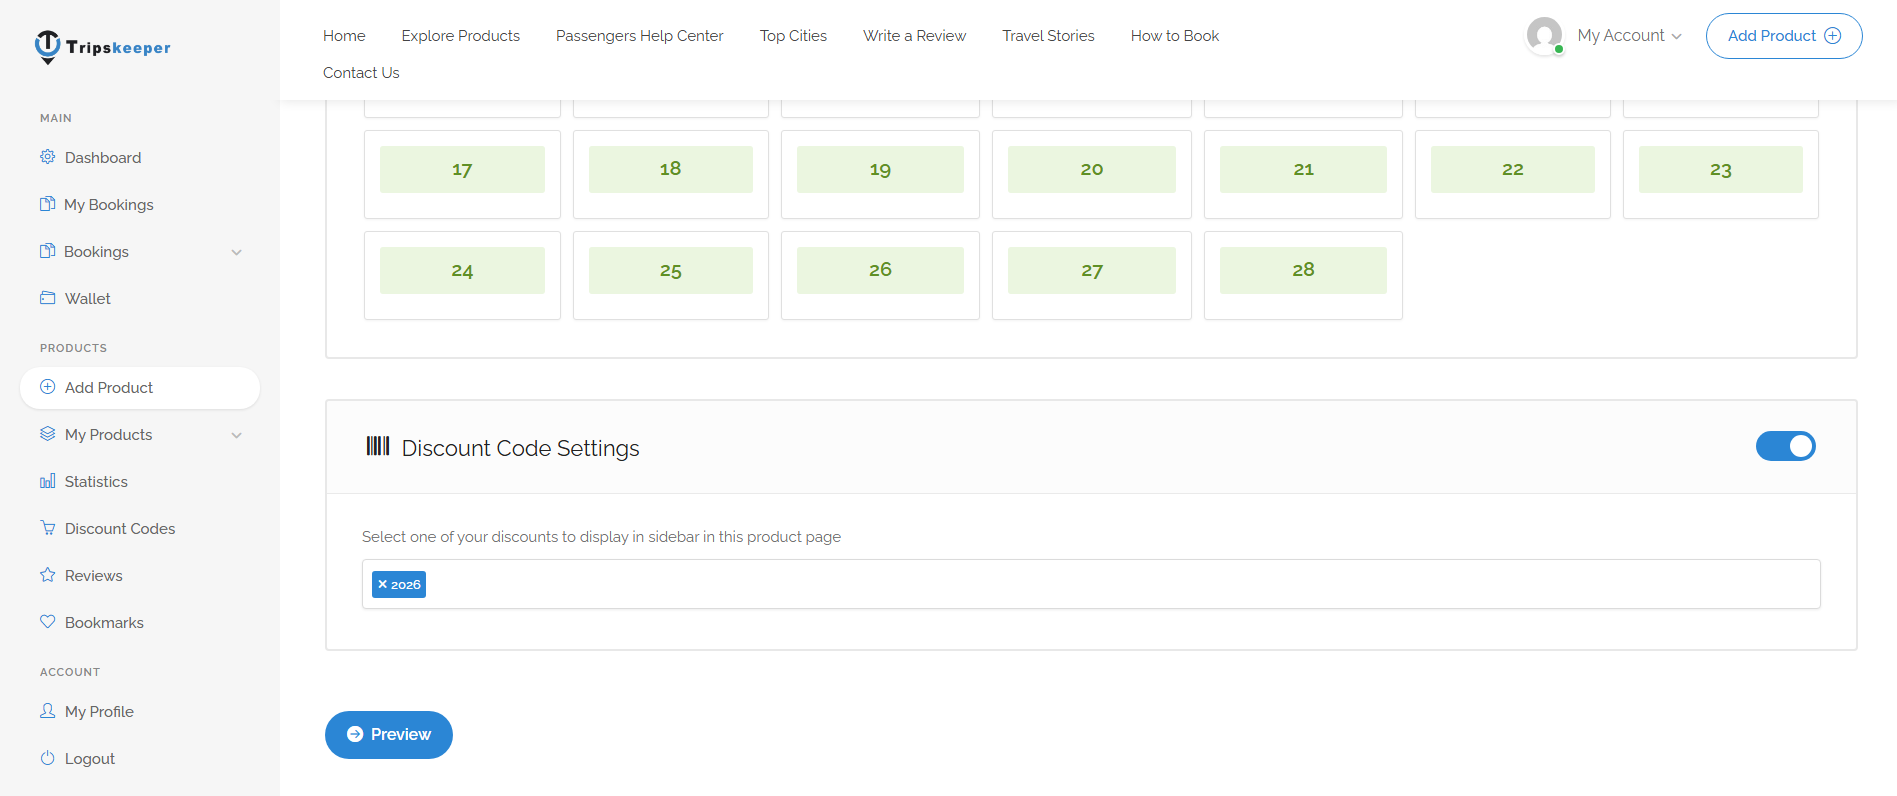Click the Add Product button in header
1897x796 pixels.
(1783, 36)
